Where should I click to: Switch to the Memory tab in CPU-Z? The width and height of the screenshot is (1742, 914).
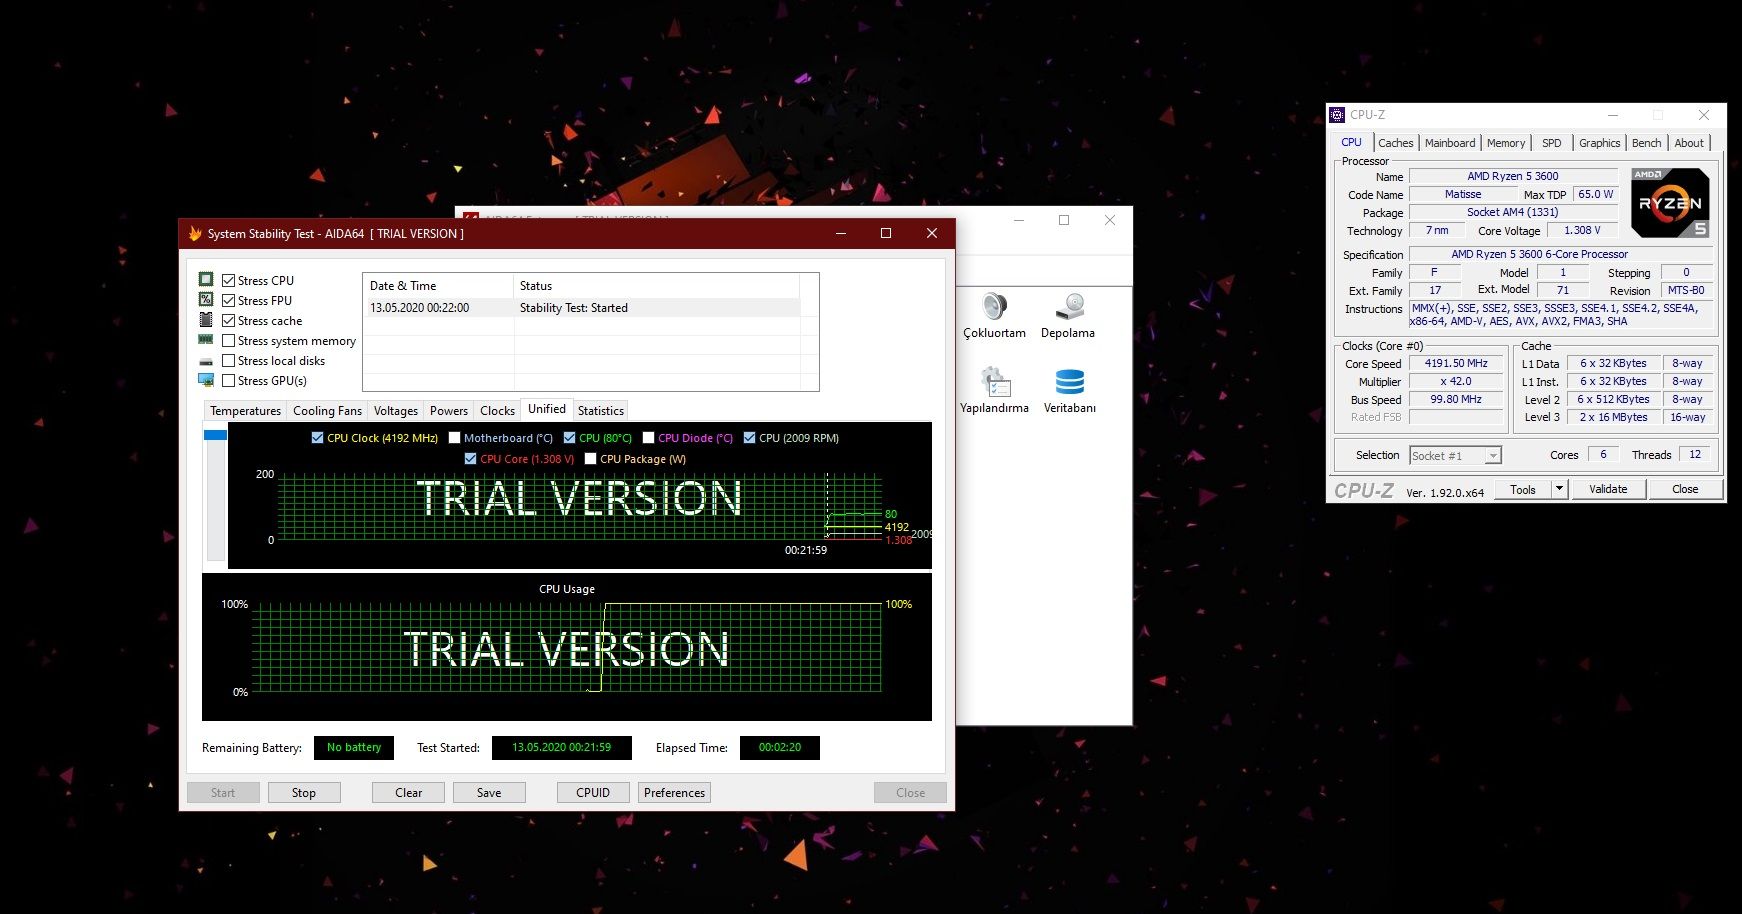(1506, 143)
